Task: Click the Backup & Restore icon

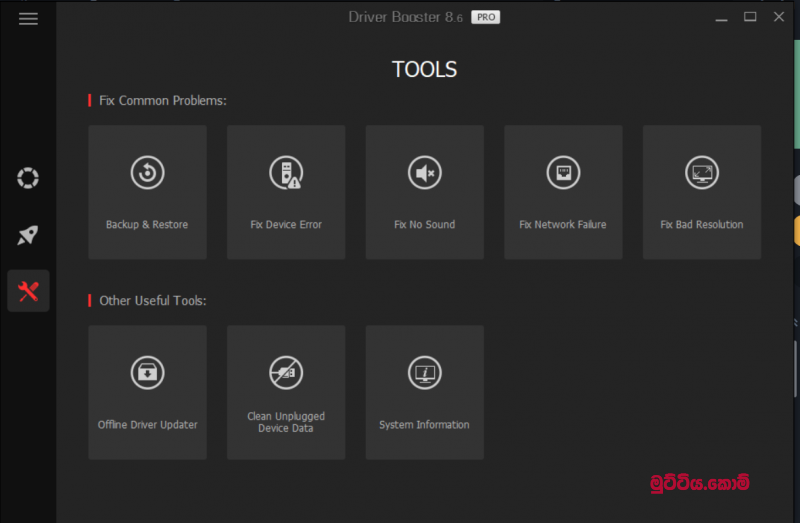Action: (147, 173)
